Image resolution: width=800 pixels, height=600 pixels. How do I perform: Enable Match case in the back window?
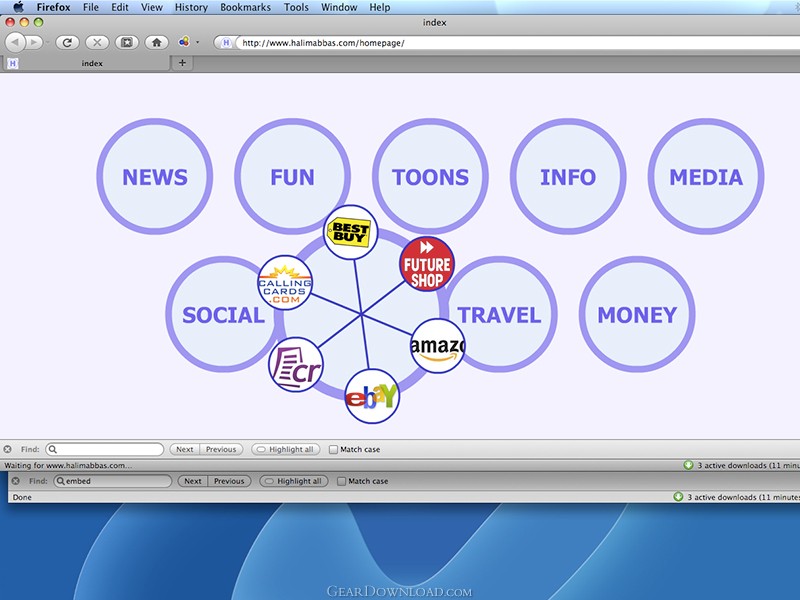click(341, 481)
